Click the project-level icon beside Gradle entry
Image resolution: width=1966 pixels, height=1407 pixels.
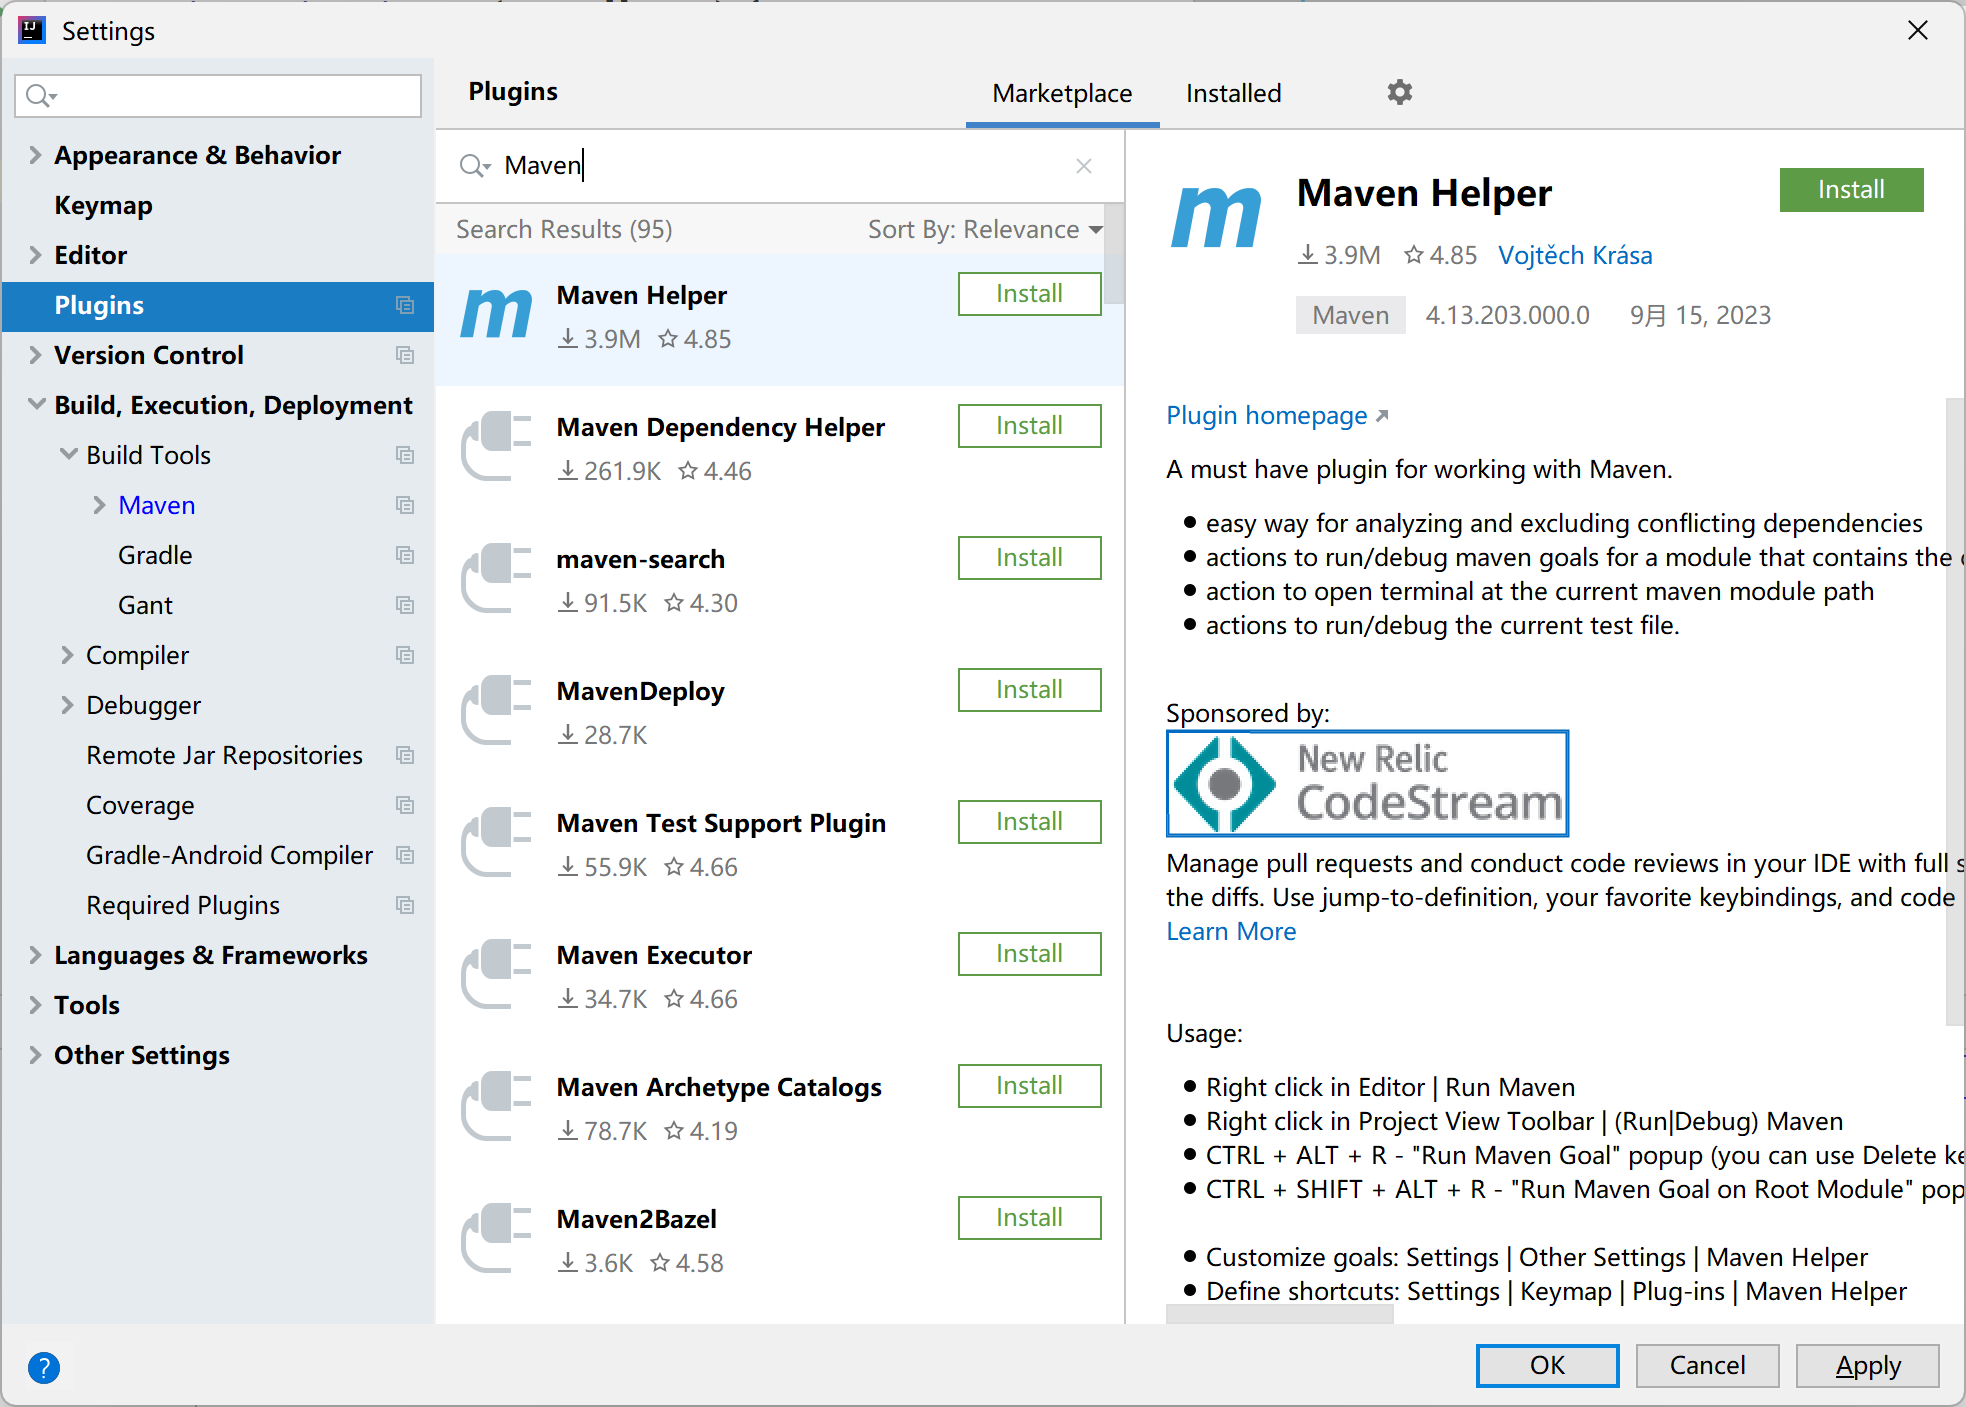tap(405, 555)
